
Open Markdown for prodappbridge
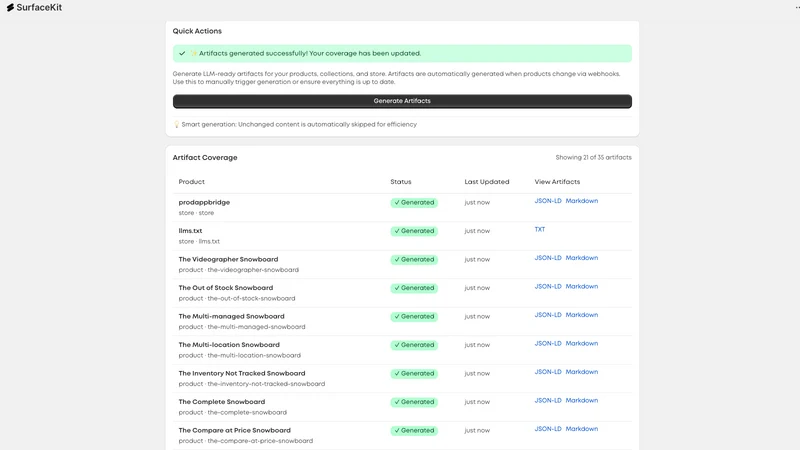click(582, 201)
